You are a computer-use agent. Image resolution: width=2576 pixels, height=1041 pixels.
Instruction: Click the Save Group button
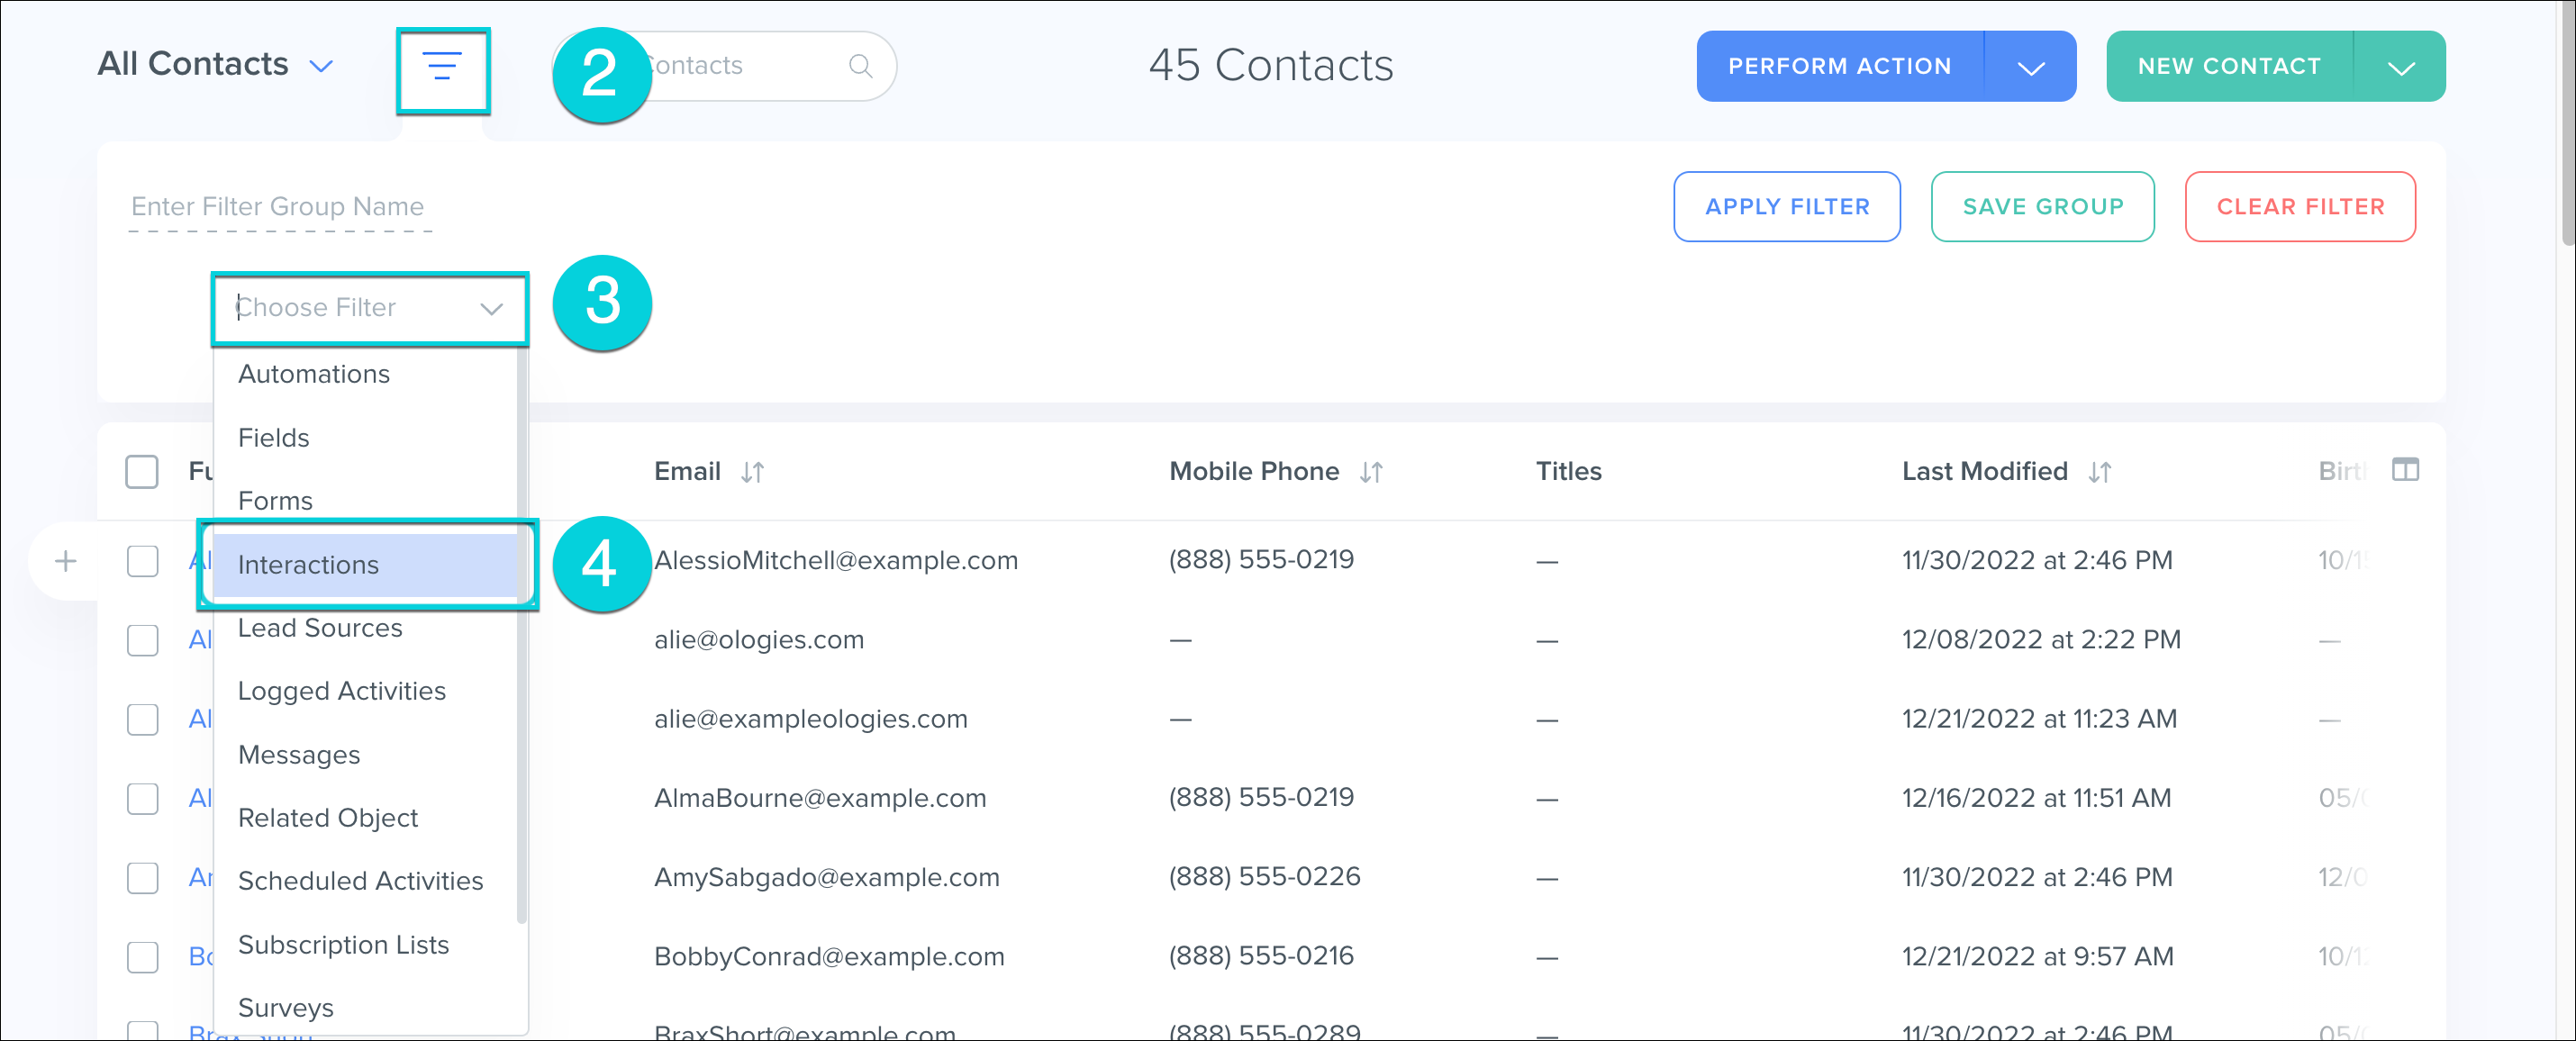[2042, 207]
